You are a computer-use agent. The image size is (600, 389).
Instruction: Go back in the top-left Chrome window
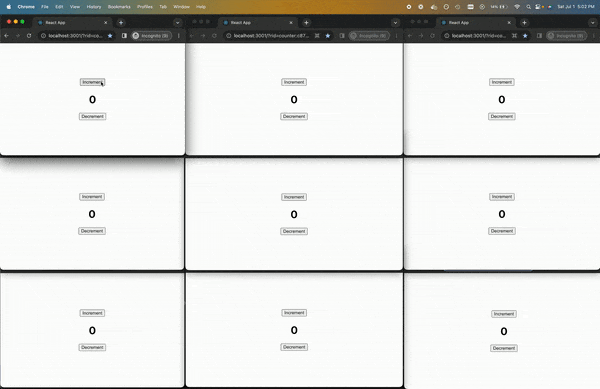7,36
